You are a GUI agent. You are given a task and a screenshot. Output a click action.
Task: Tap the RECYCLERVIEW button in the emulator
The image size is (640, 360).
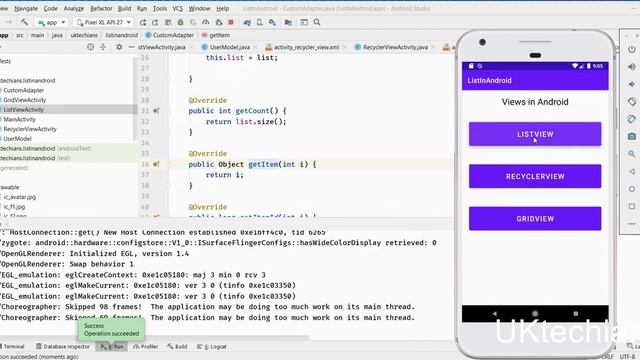[535, 176]
